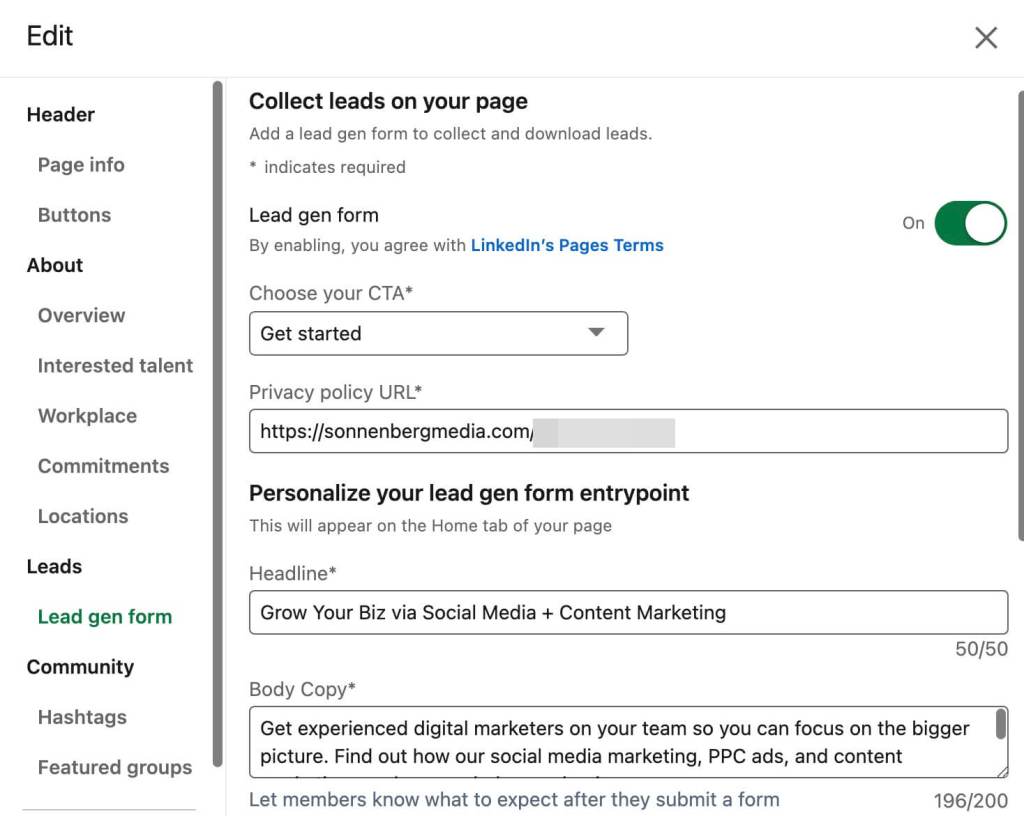
Task: Click inside the Body Copy text area
Action: coord(620,742)
